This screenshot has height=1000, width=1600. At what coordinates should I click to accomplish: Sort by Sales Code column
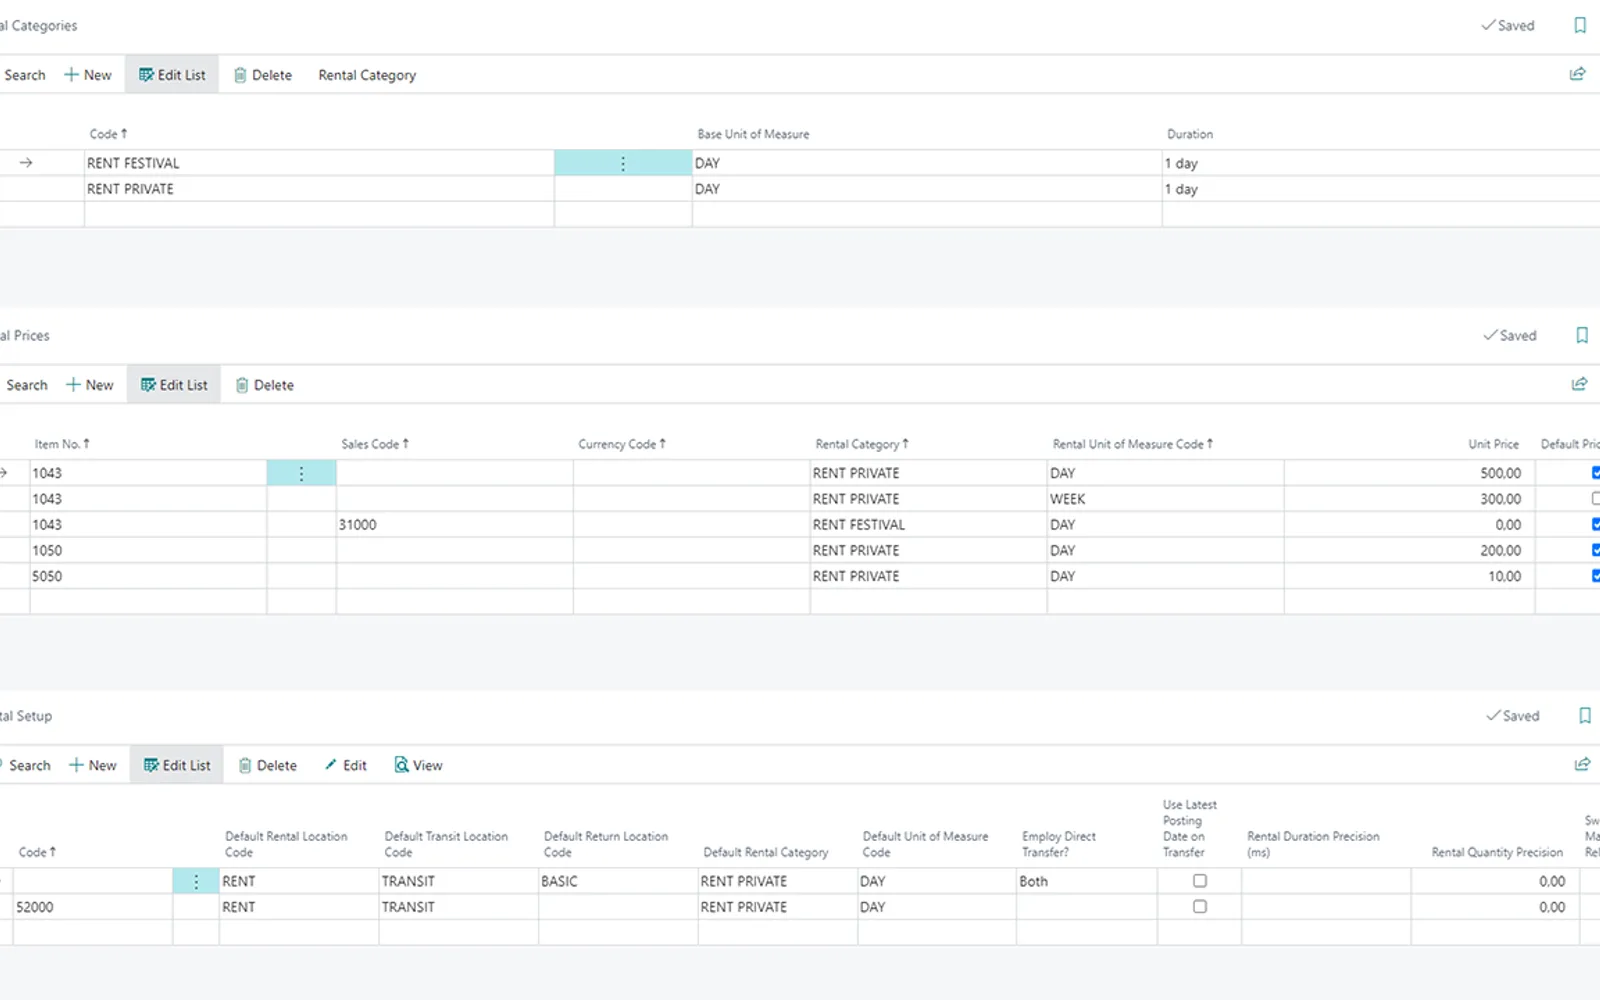click(375, 444)
